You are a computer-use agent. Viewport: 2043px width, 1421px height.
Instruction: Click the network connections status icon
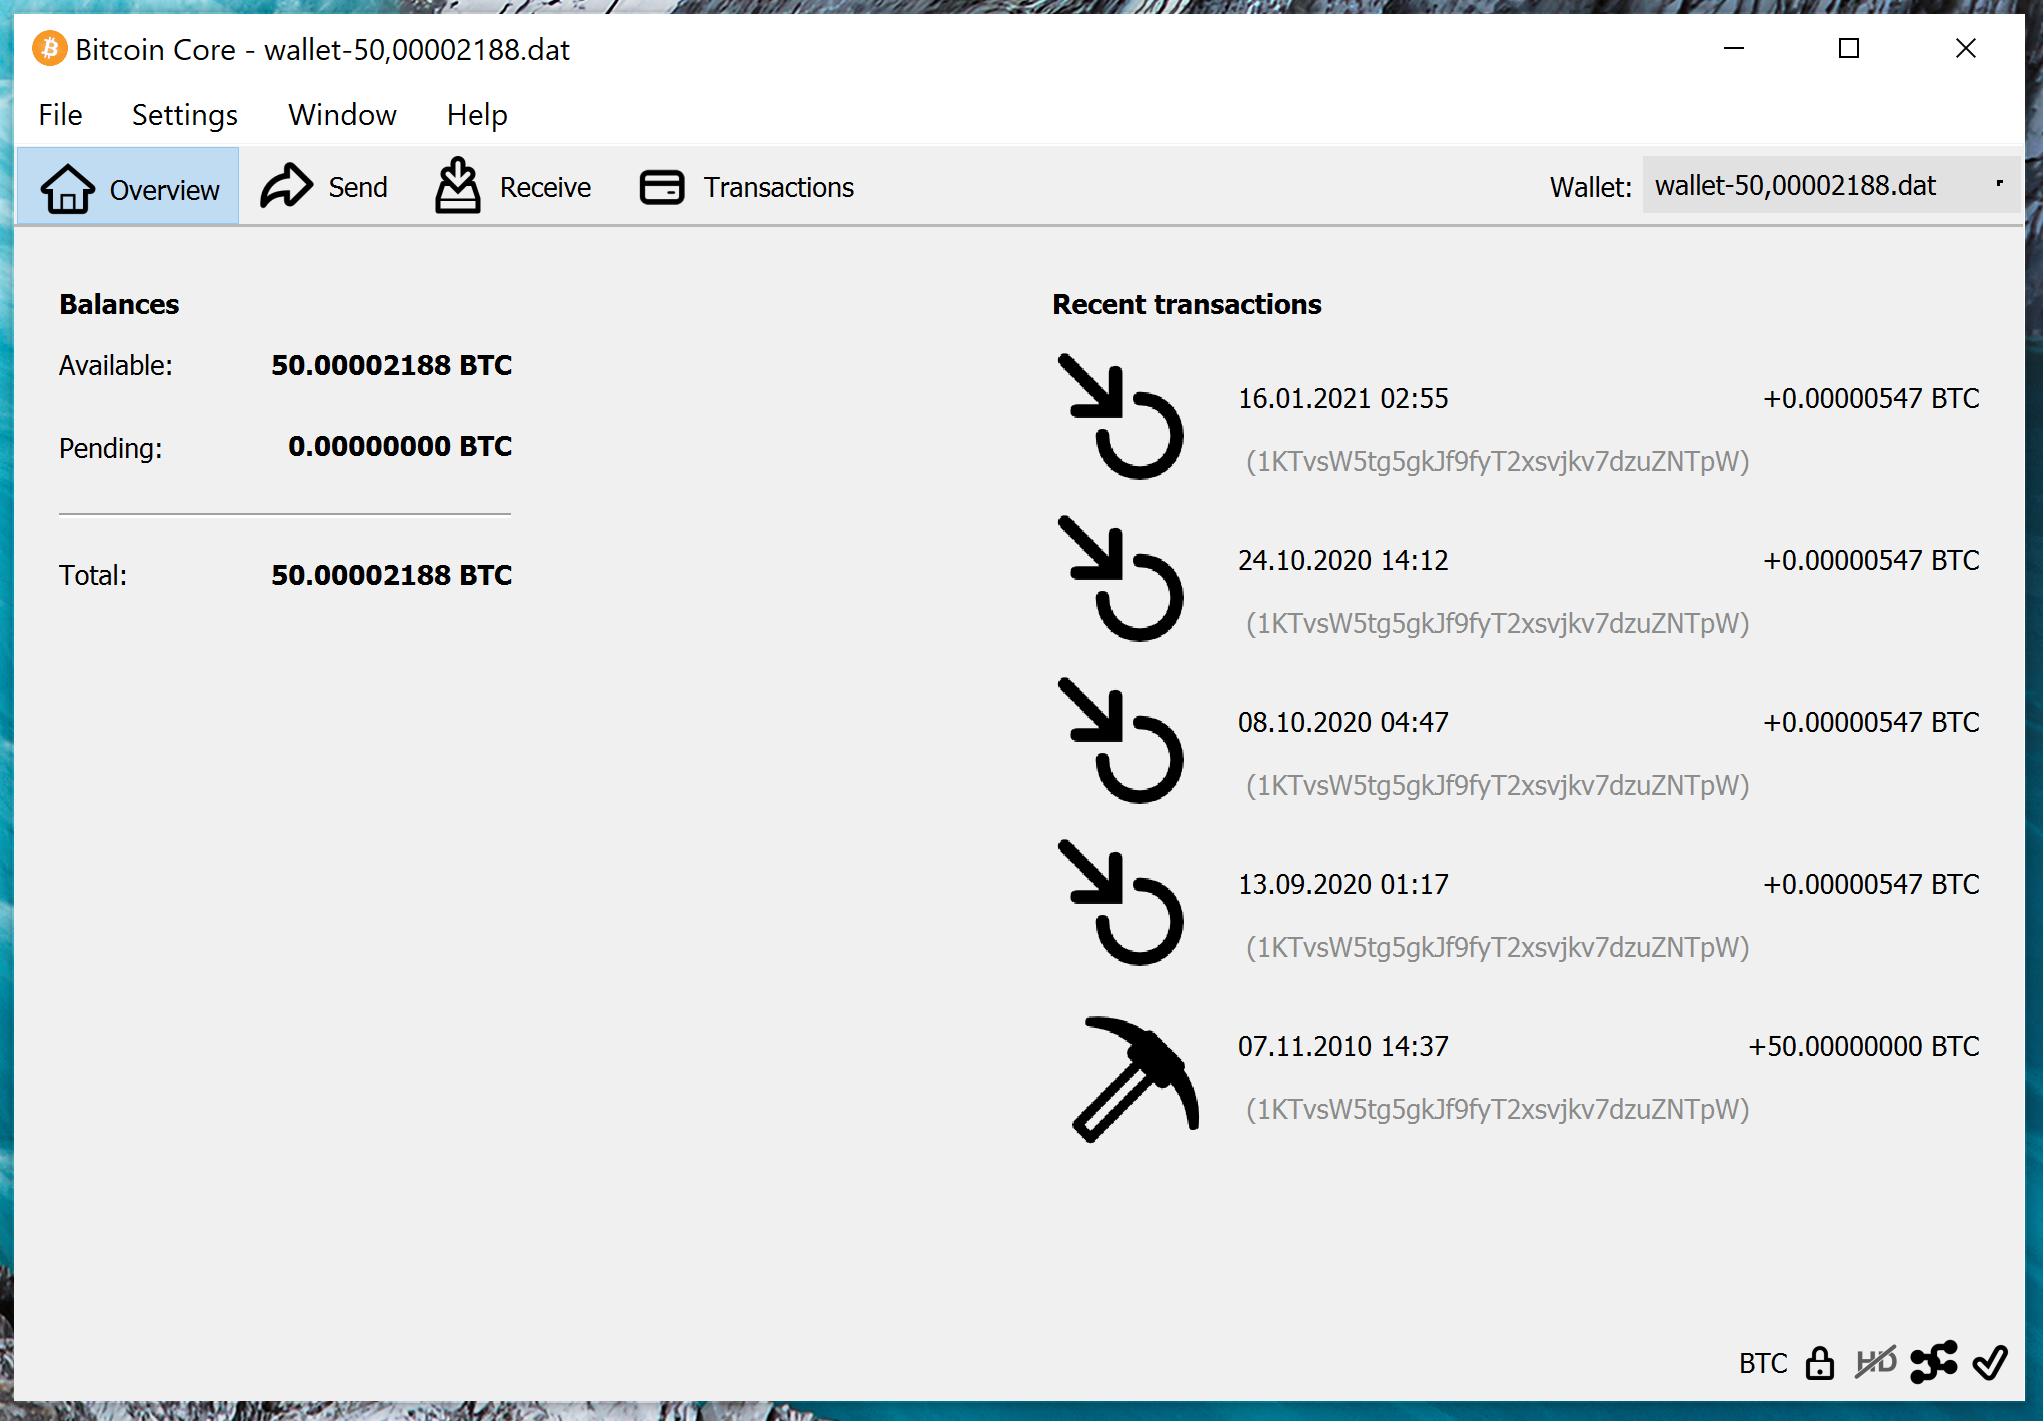click(x=1933, y=1362)
